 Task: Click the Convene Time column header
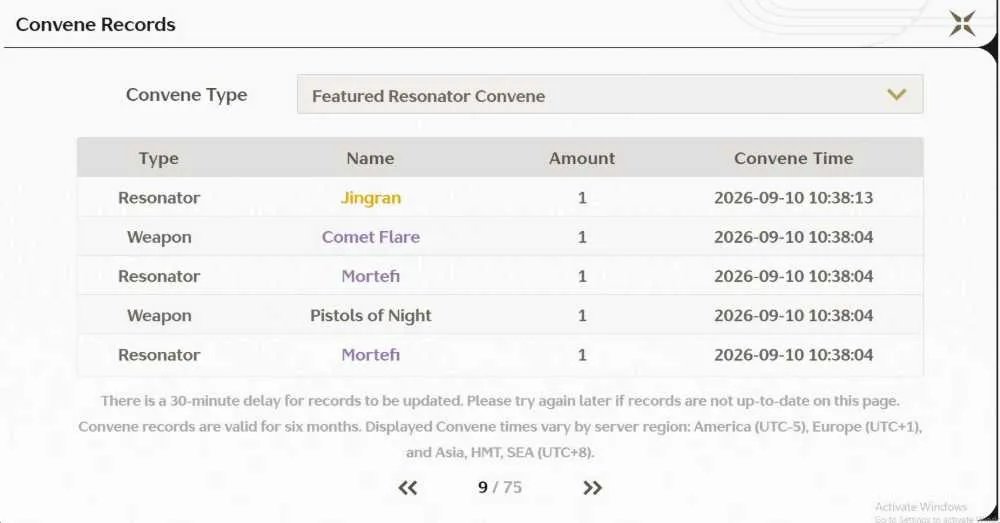(793, 158)
